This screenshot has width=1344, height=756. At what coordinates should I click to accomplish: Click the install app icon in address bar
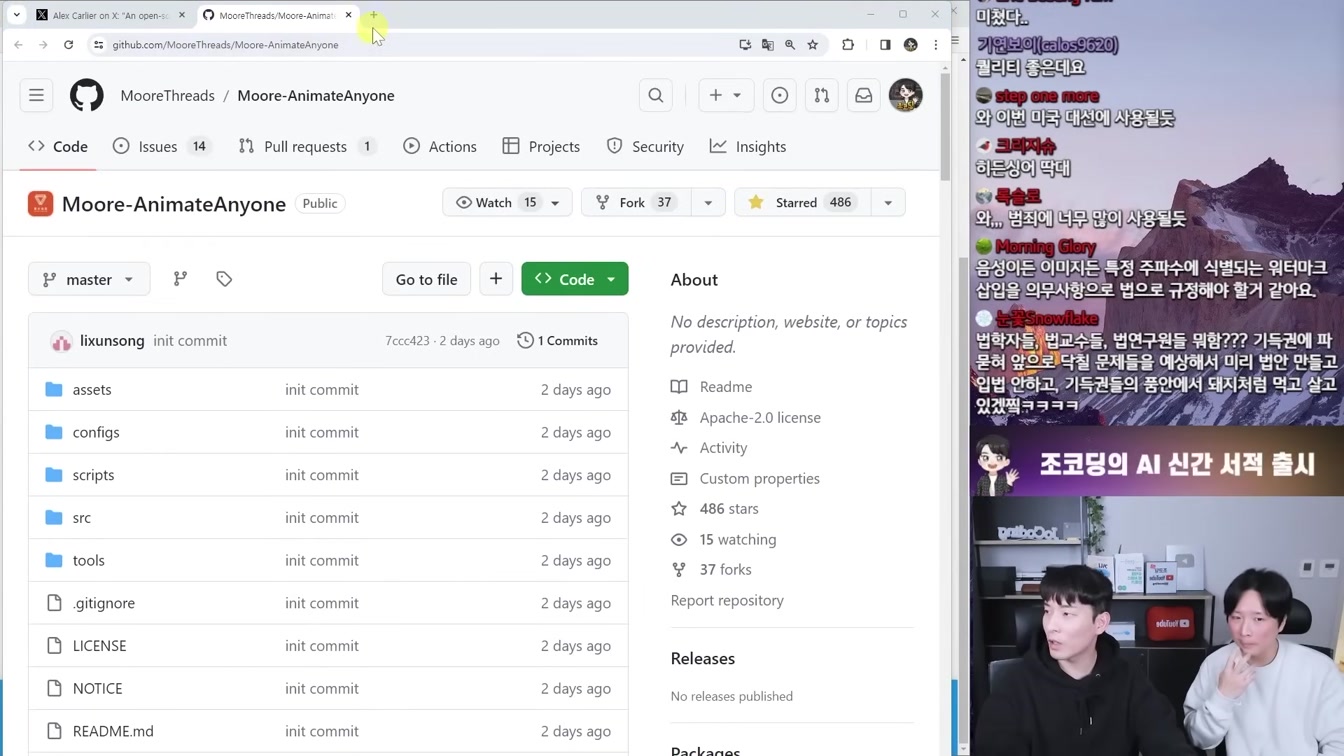pyautogui.click(x=745, y=45)
